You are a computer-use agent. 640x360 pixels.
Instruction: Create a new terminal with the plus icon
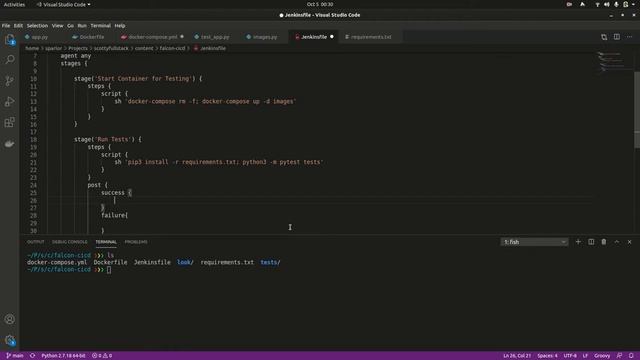tap(578, 242)
